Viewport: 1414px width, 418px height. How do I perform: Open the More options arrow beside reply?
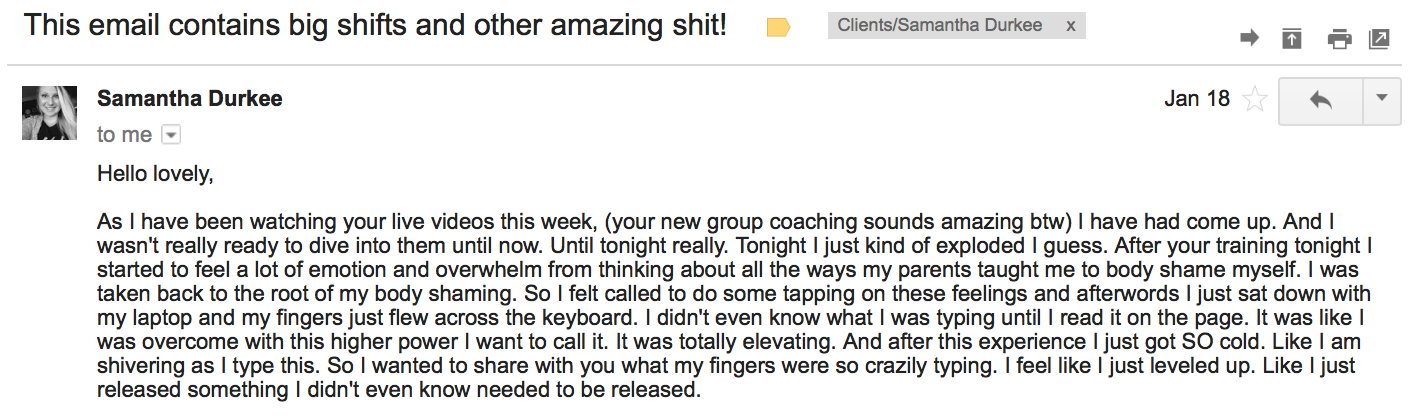pyautogui.click(x=1382, y=99)
